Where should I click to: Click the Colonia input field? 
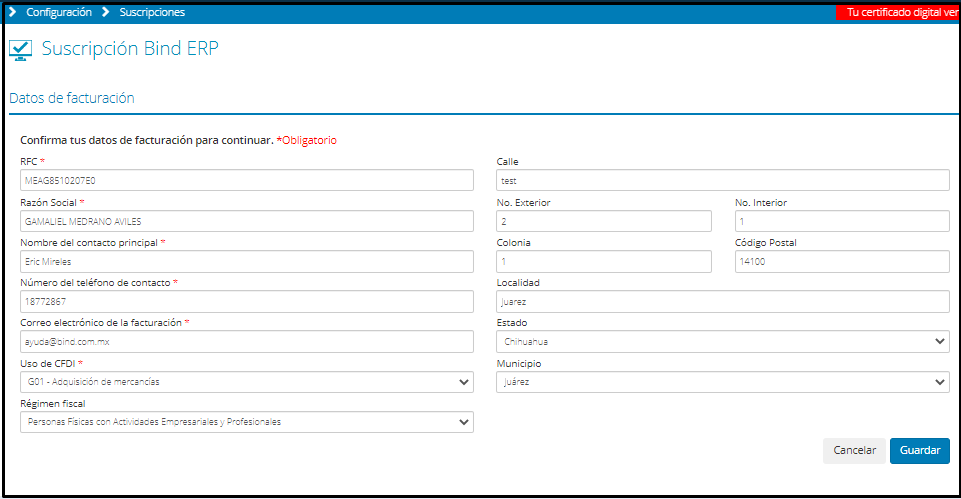pos(604,262)
